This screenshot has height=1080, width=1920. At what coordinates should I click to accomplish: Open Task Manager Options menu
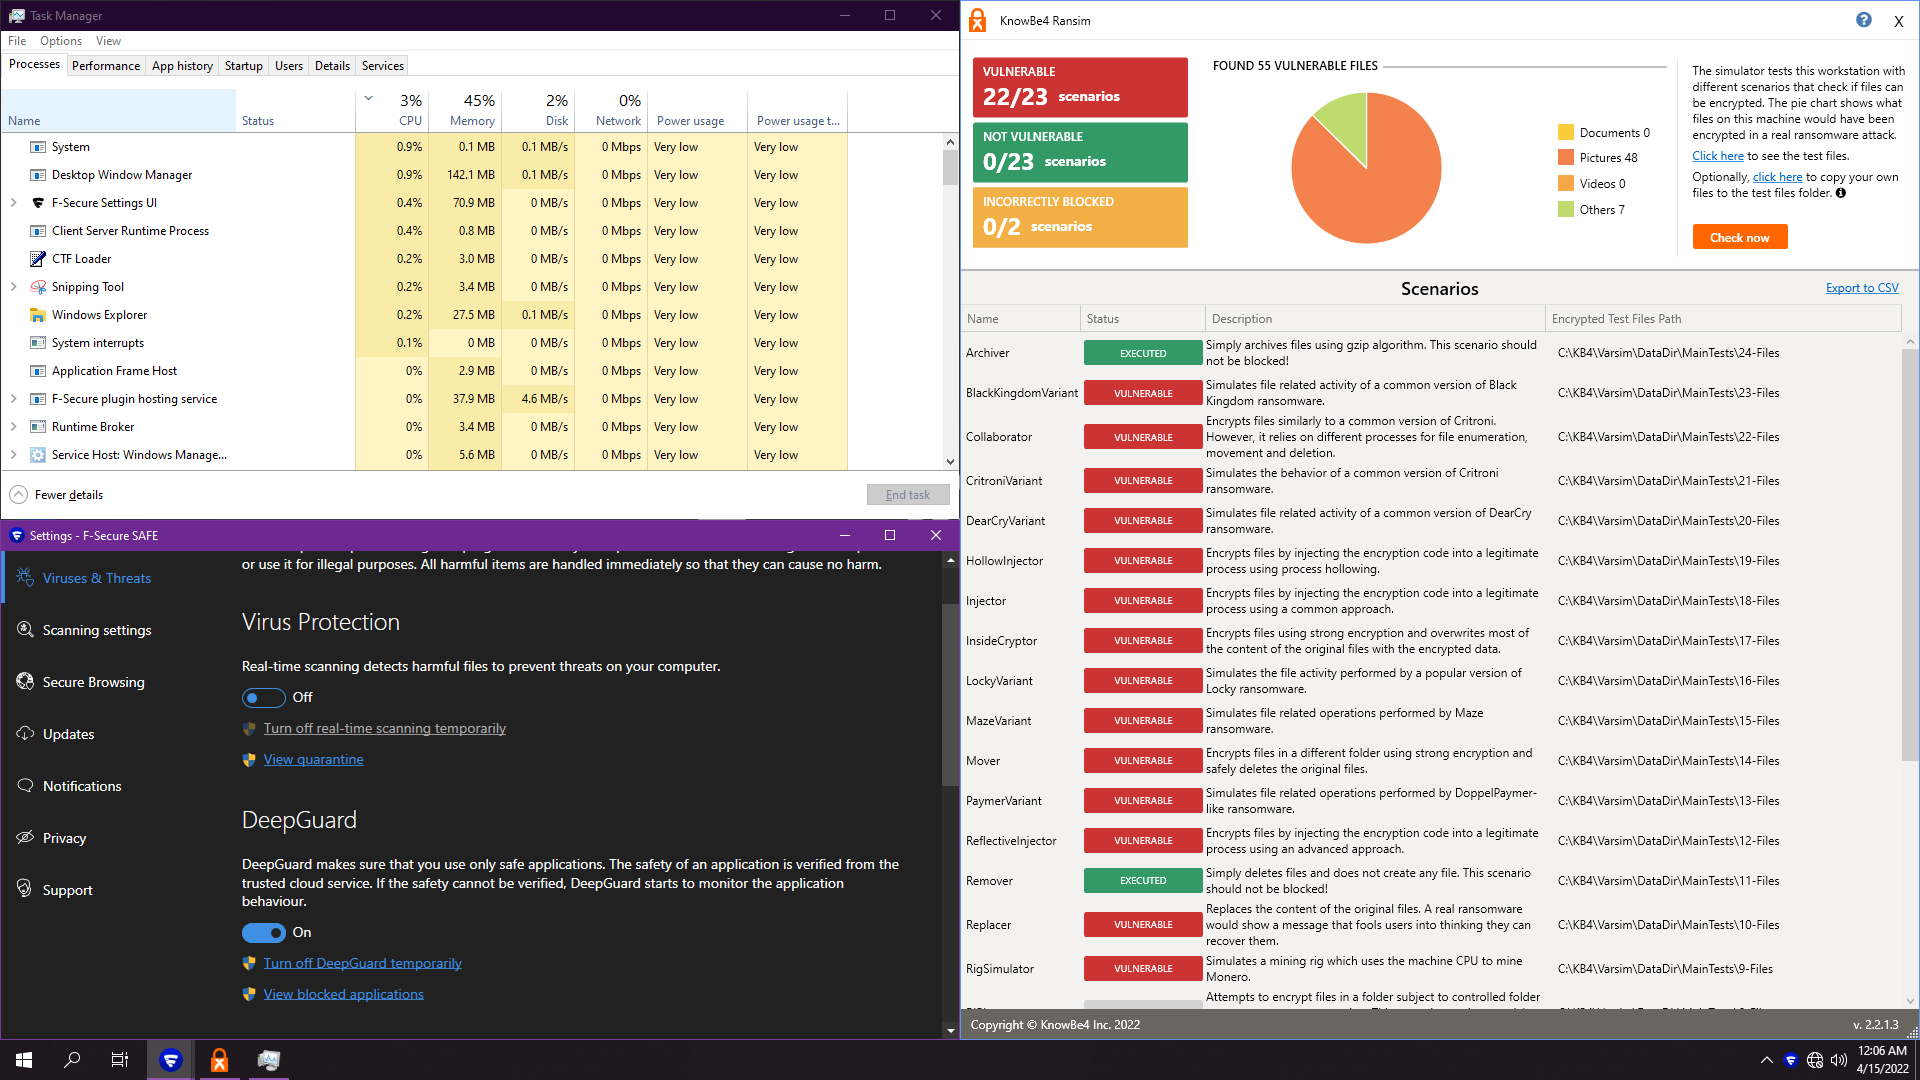(61, 41)
